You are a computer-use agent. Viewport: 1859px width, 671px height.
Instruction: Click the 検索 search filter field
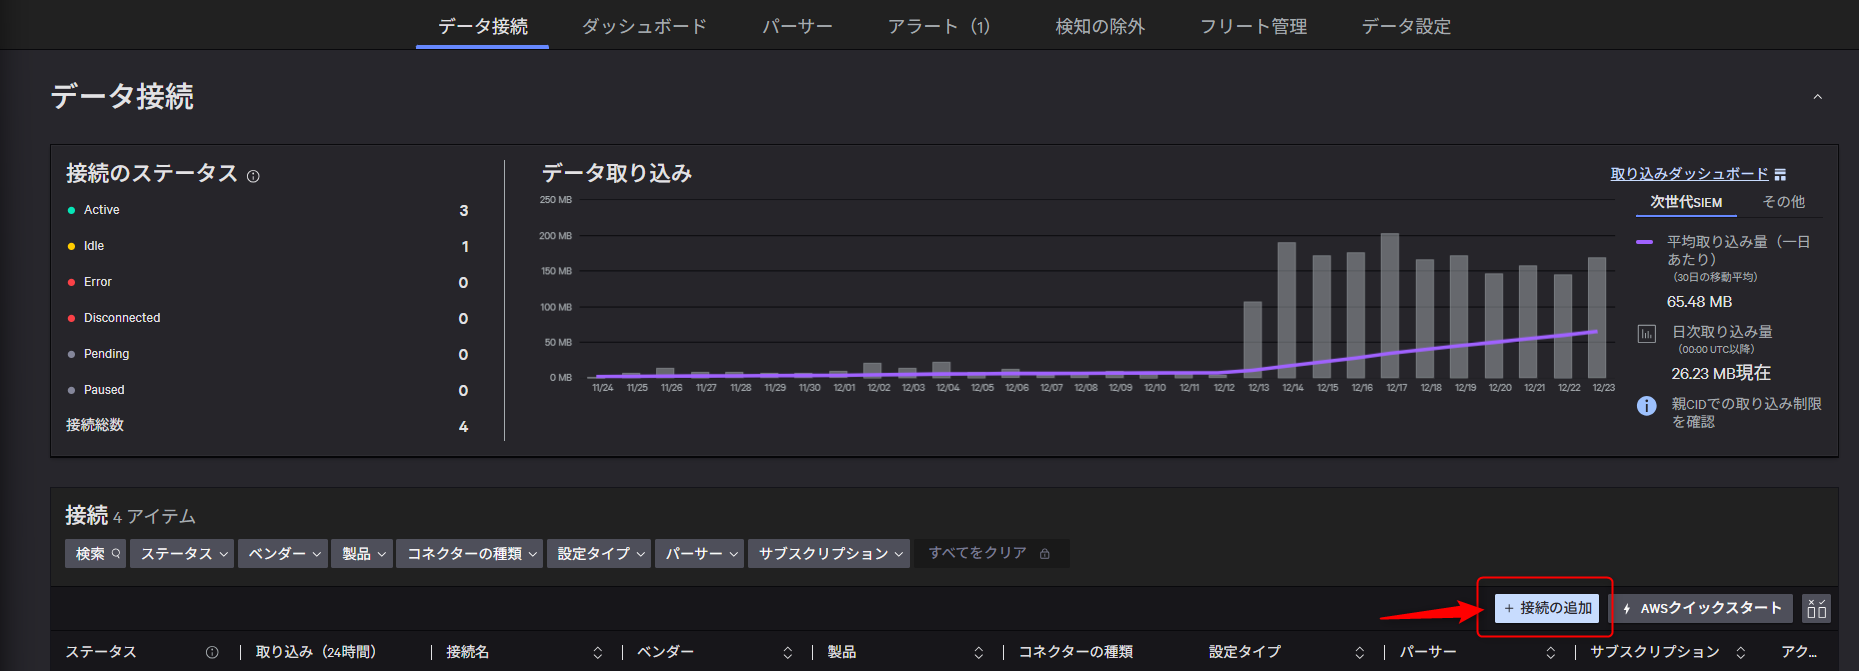point(96,554)
